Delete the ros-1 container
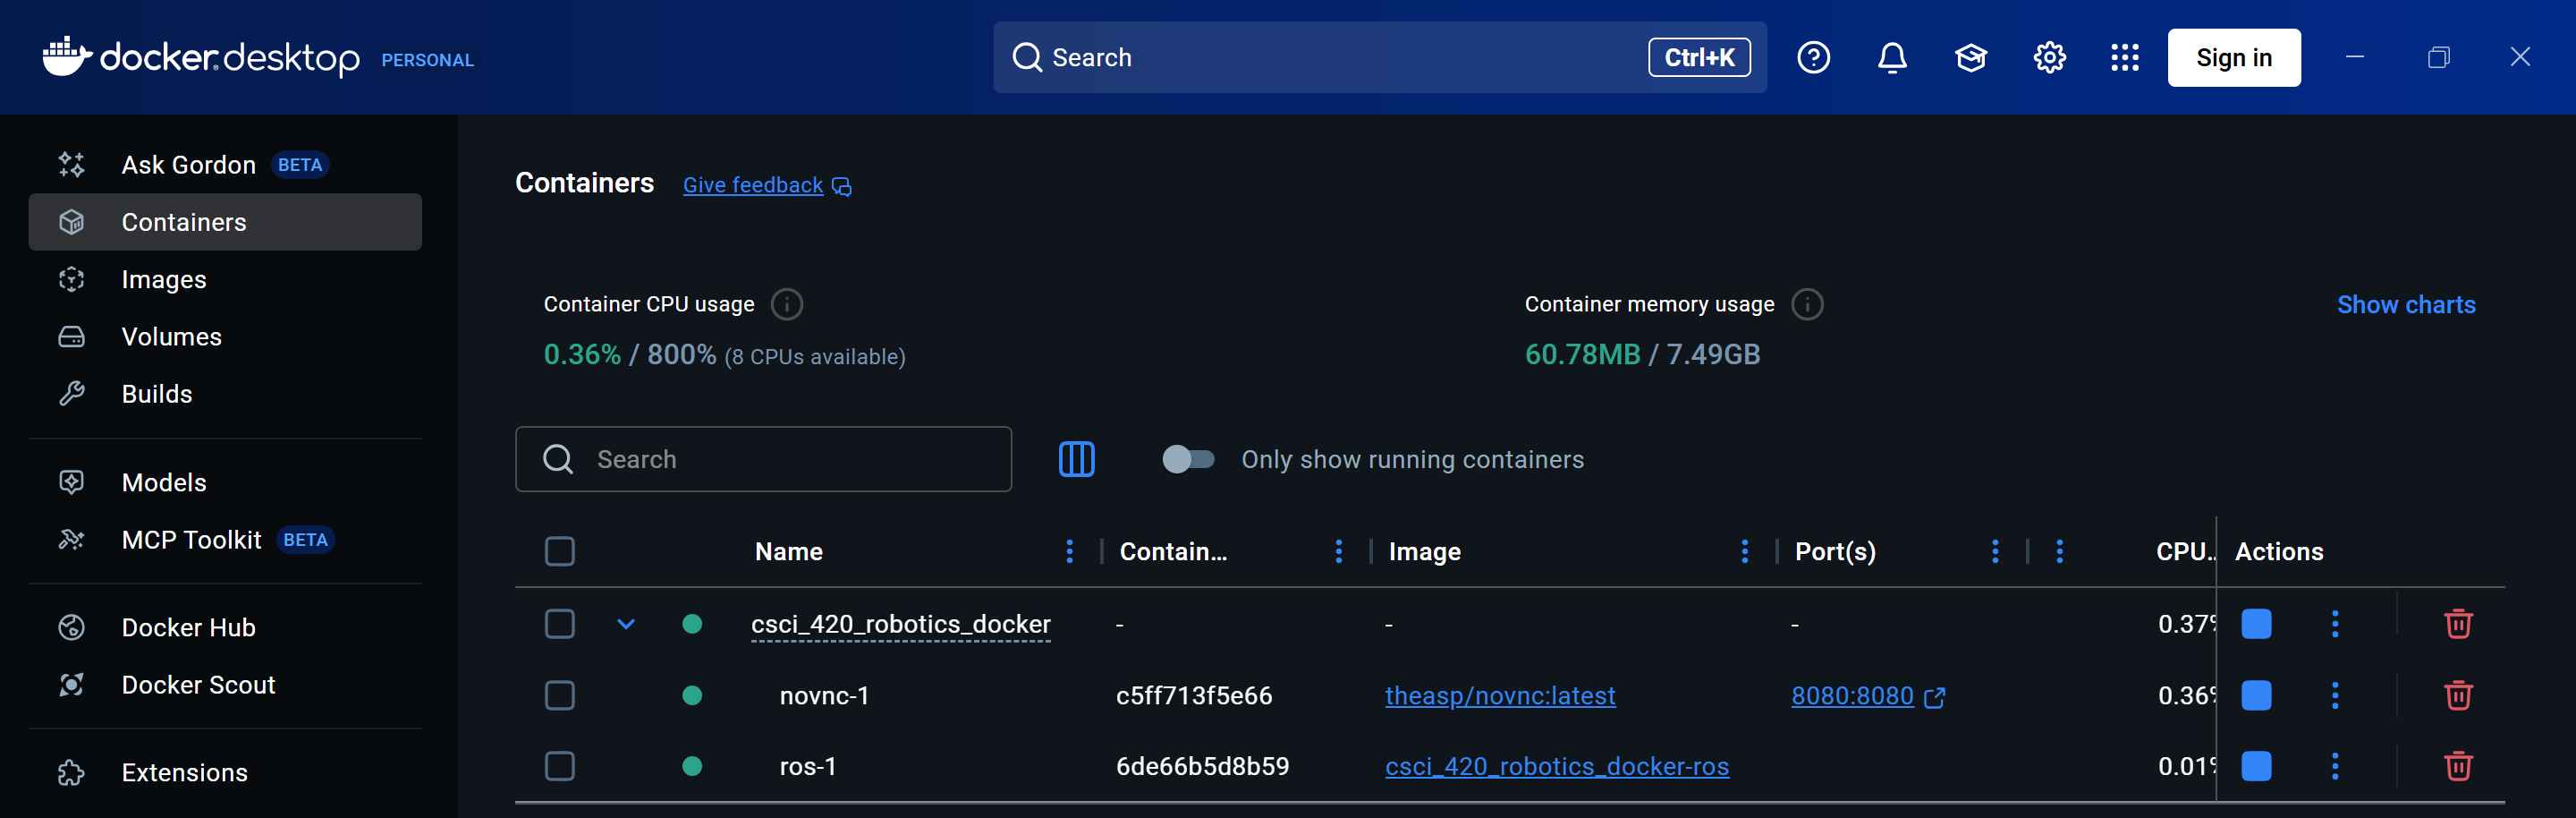The height and width of the screenshot is (818, 2576). [2458, 766]
